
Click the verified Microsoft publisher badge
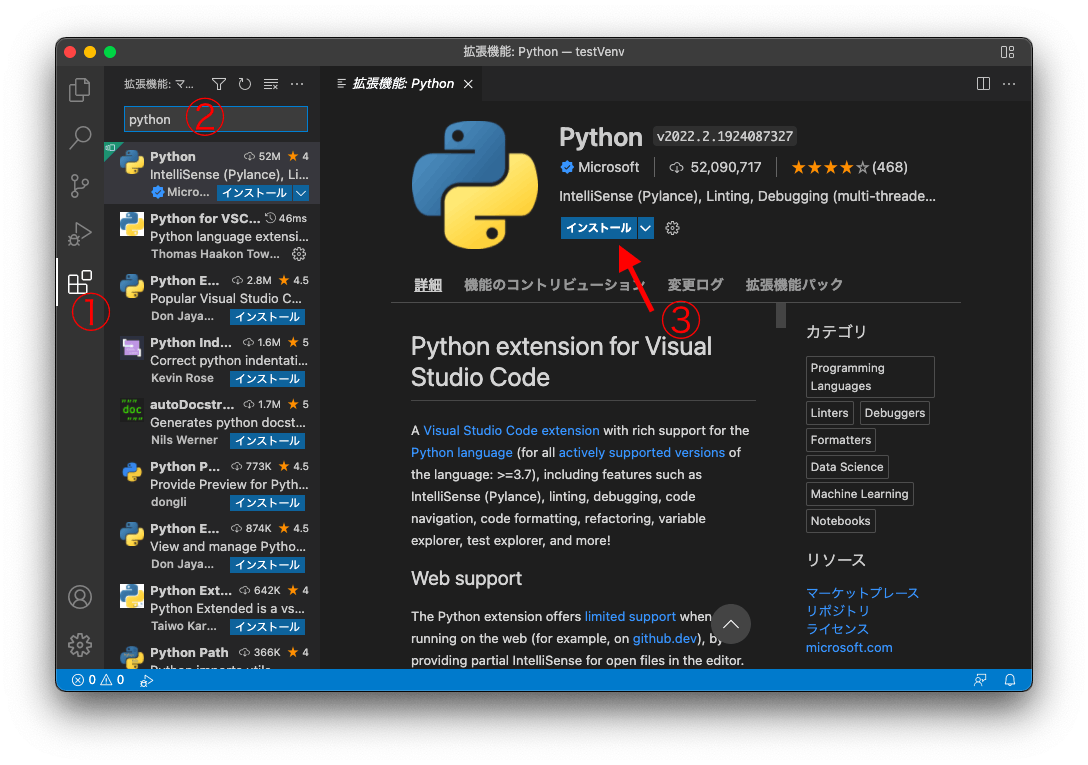click(x=567, y=167)
